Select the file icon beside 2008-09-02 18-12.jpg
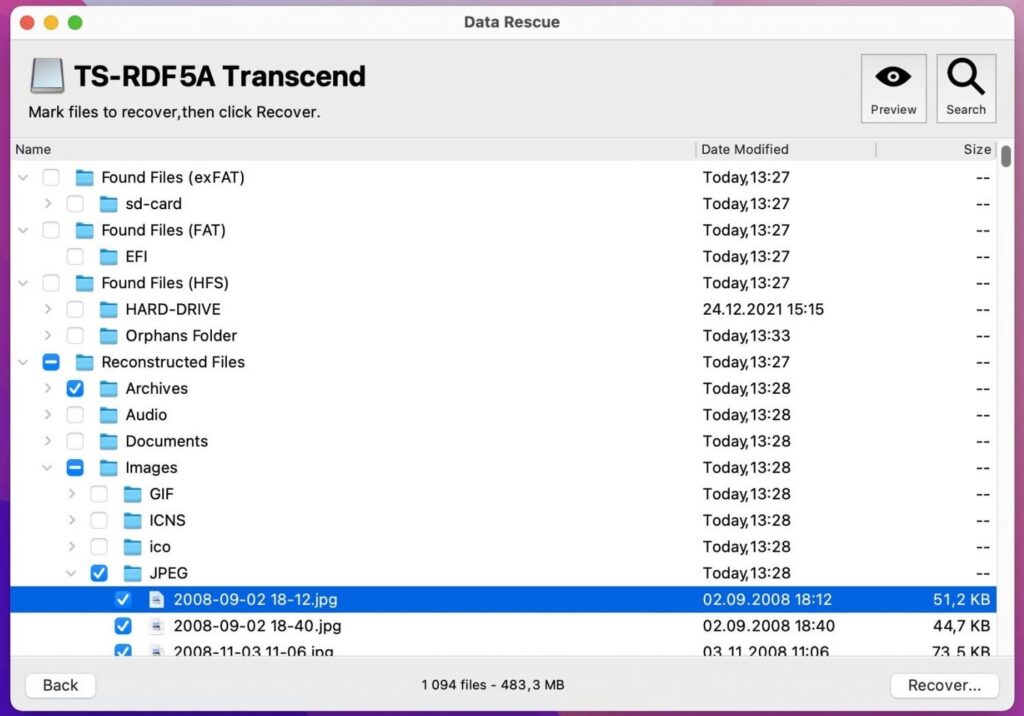Image resolution: width=1024 pixels, height=716 pixels. coord(156,599)
